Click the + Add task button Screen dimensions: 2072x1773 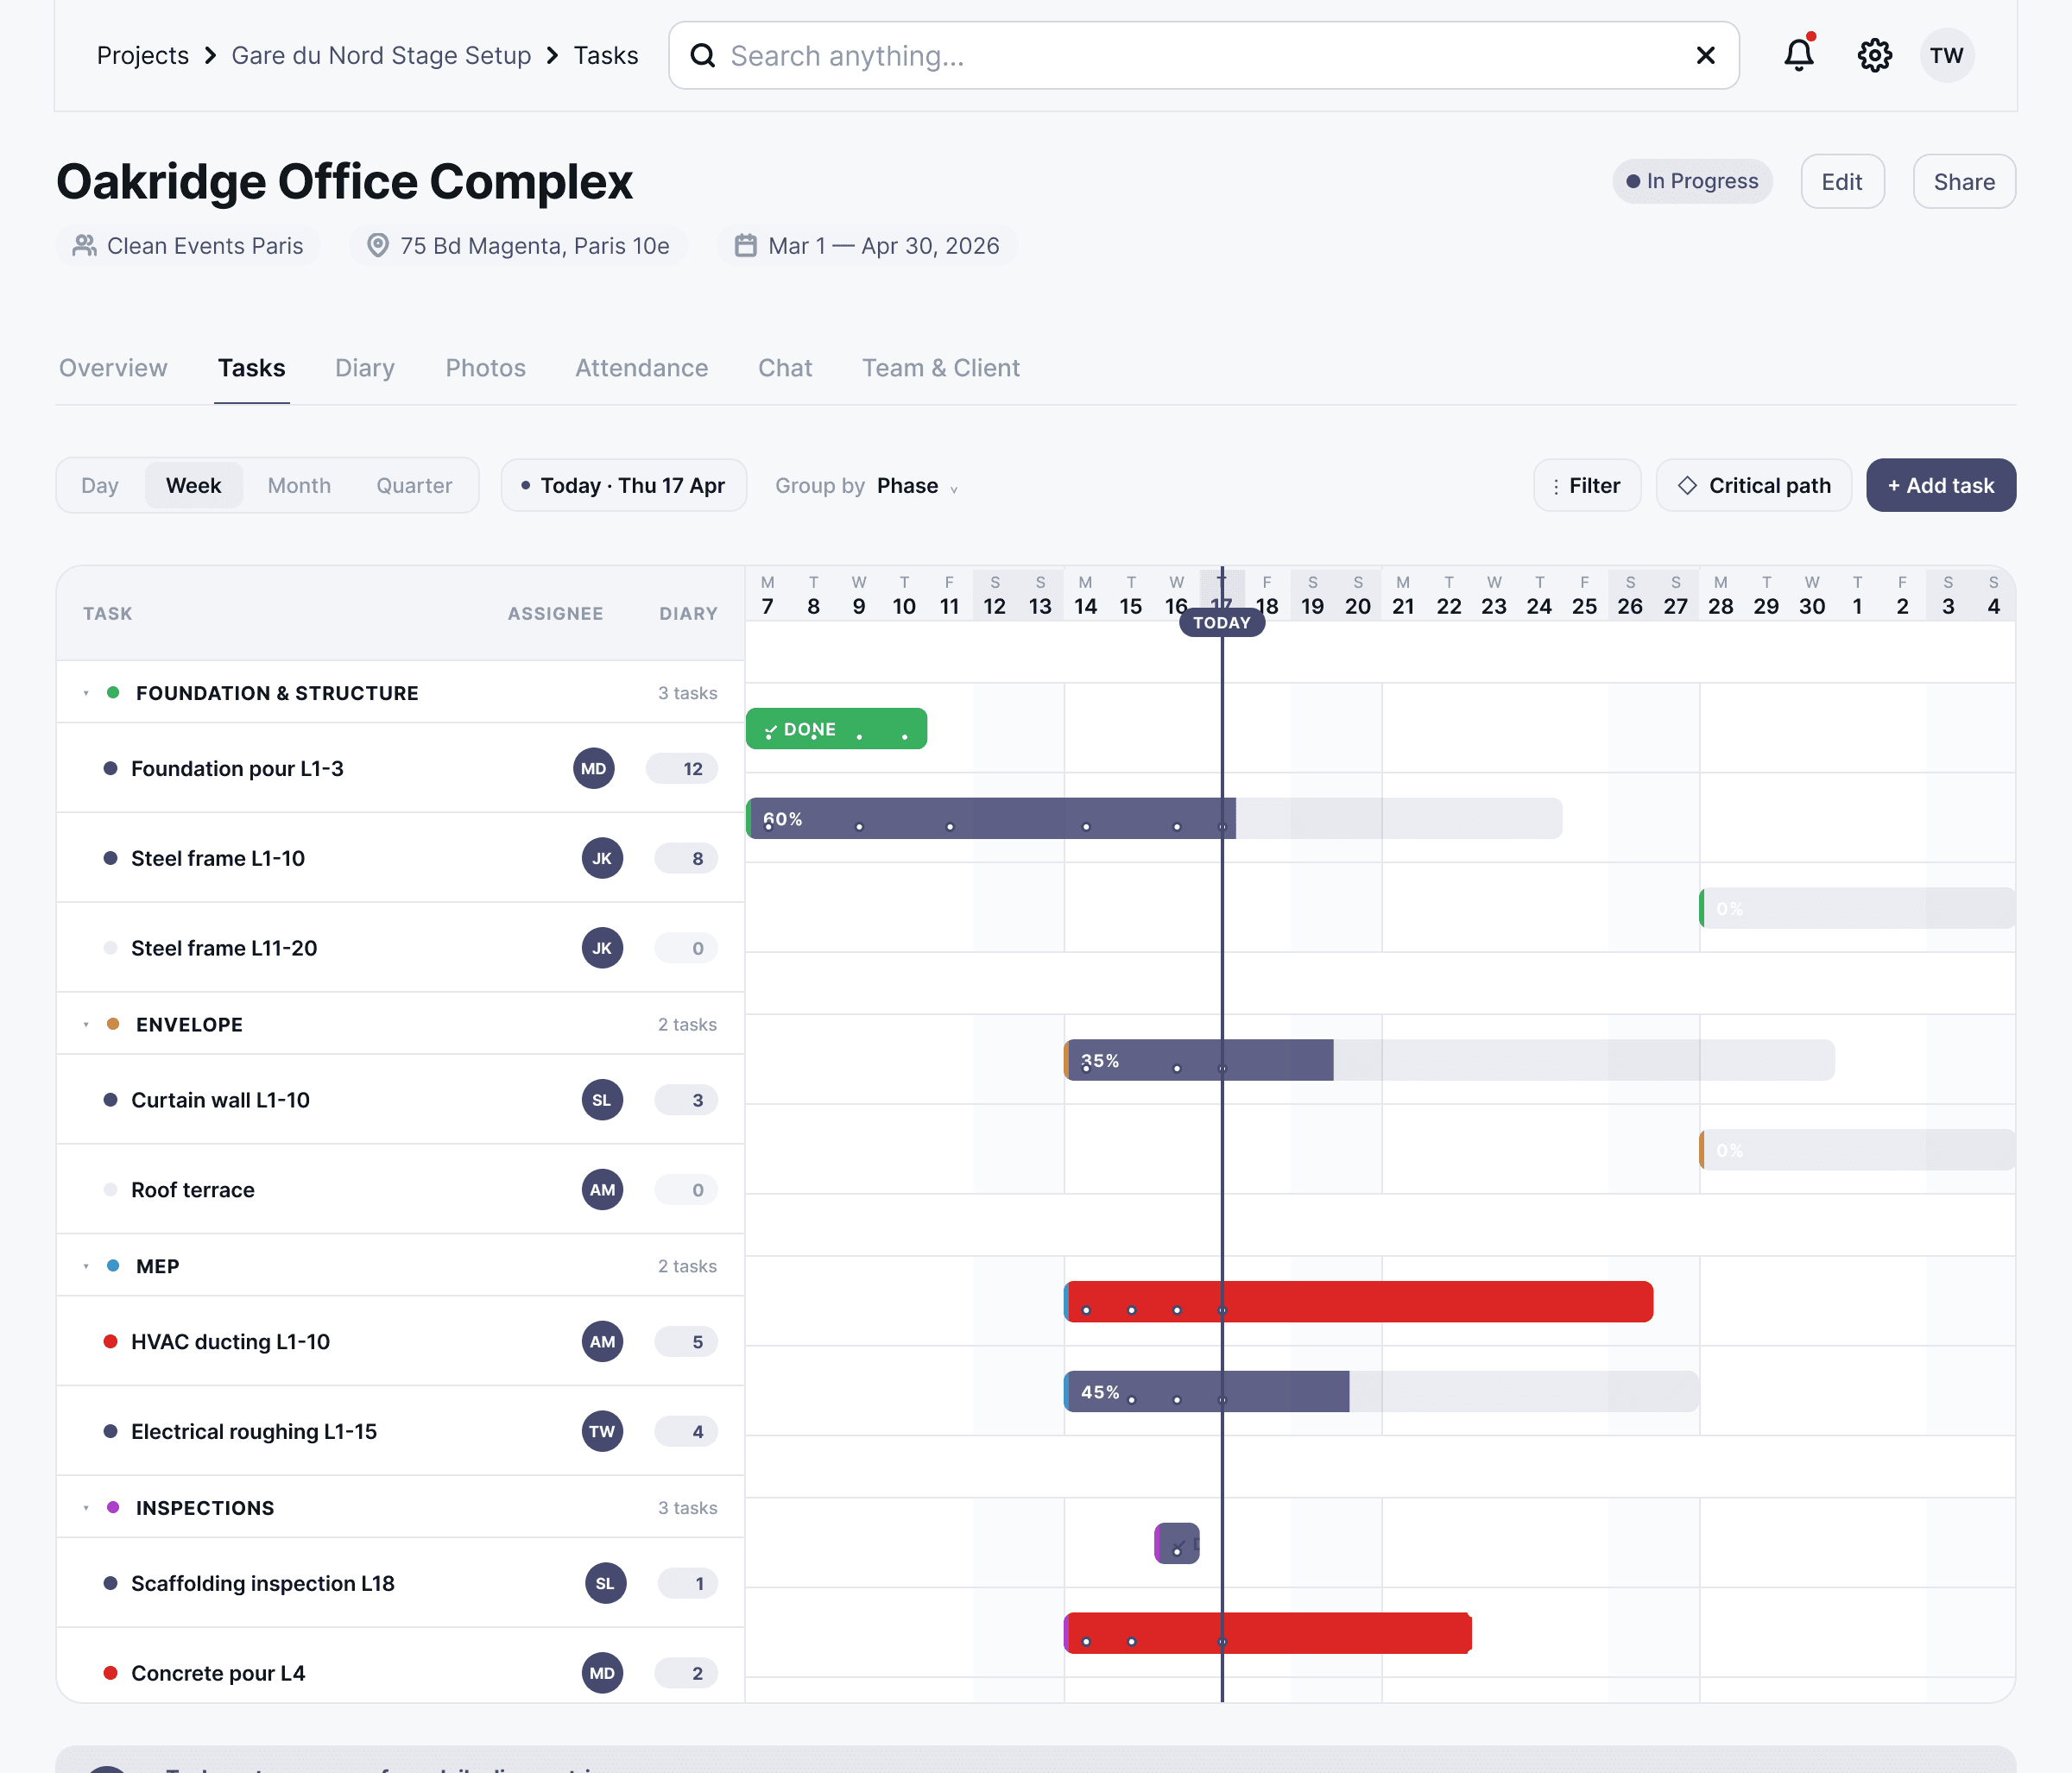(1941, 485)
